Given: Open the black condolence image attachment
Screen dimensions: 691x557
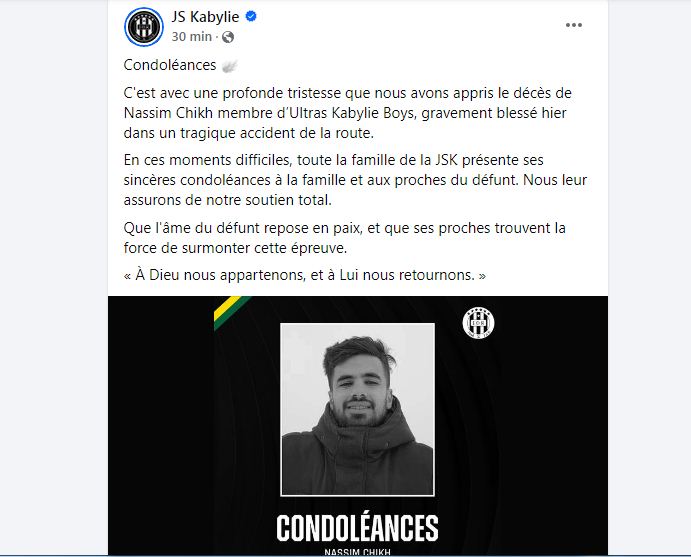Looking at the screenshot, I should [x=358, y=426].
